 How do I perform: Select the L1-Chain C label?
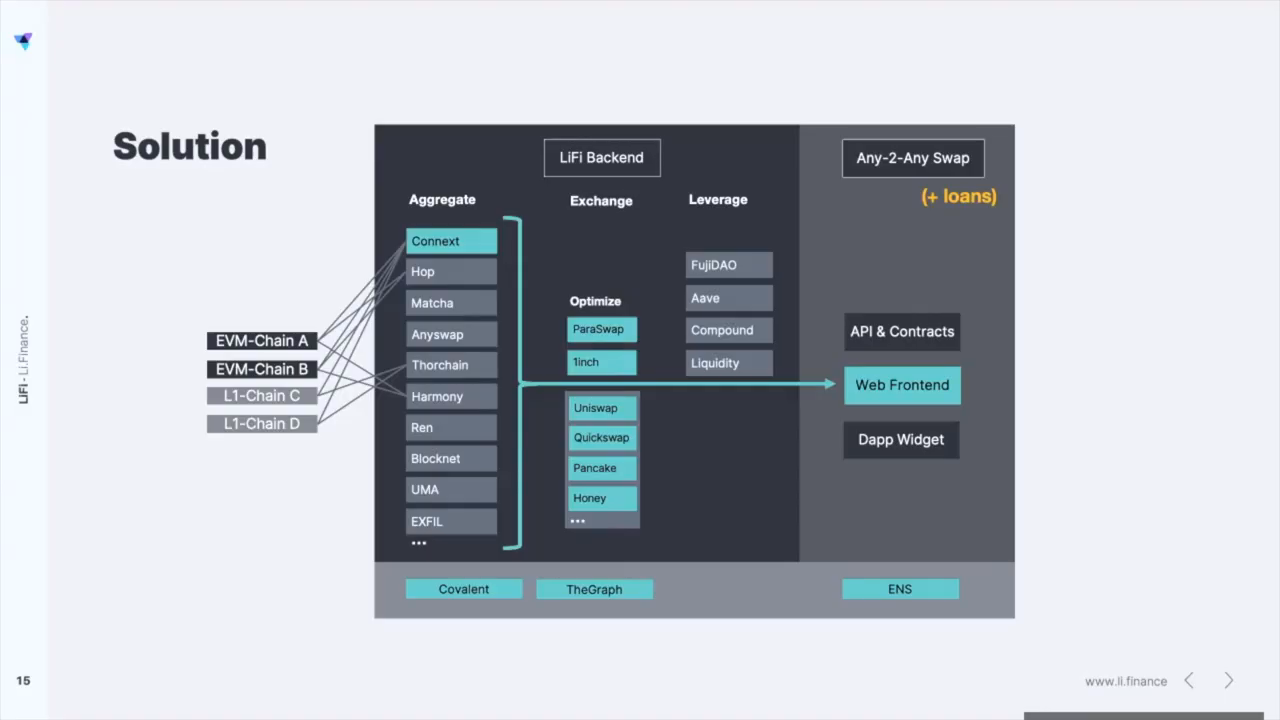point(262,396)
